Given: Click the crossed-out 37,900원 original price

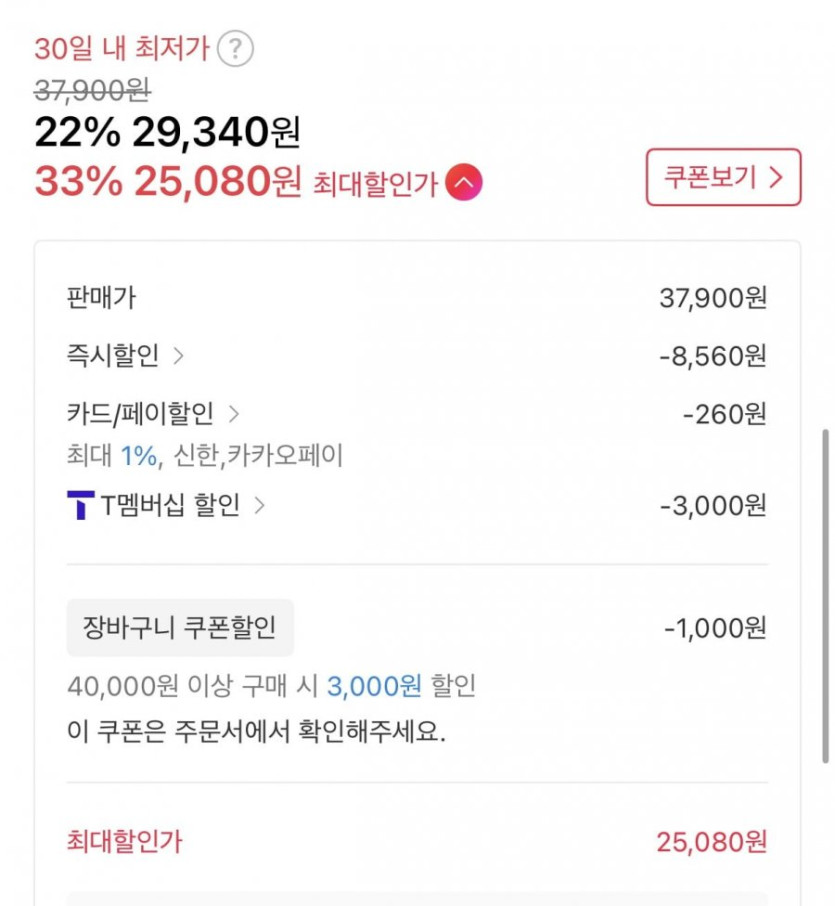Looking at the screenshot, I should tap(92, 91).
